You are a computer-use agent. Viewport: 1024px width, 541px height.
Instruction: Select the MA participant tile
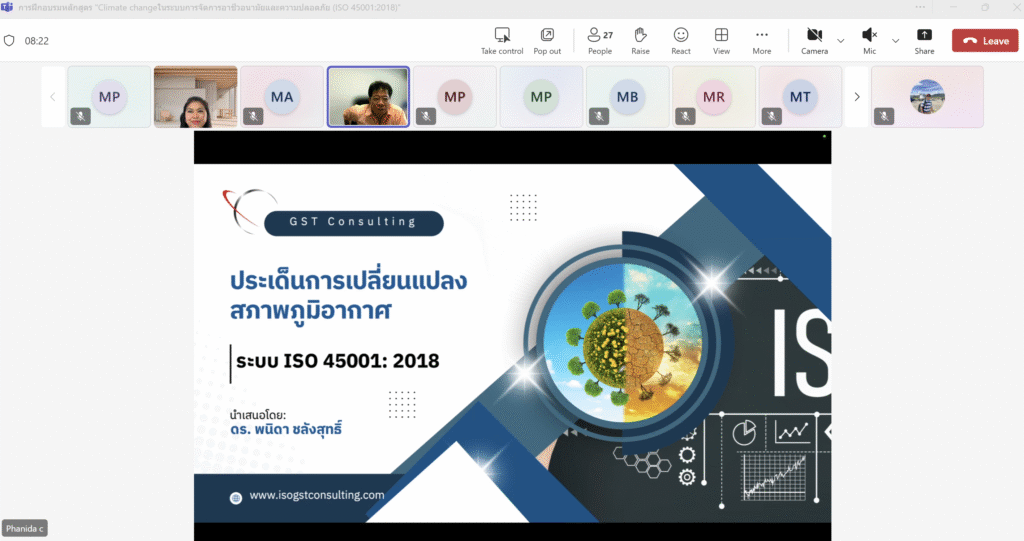point(282,97)
